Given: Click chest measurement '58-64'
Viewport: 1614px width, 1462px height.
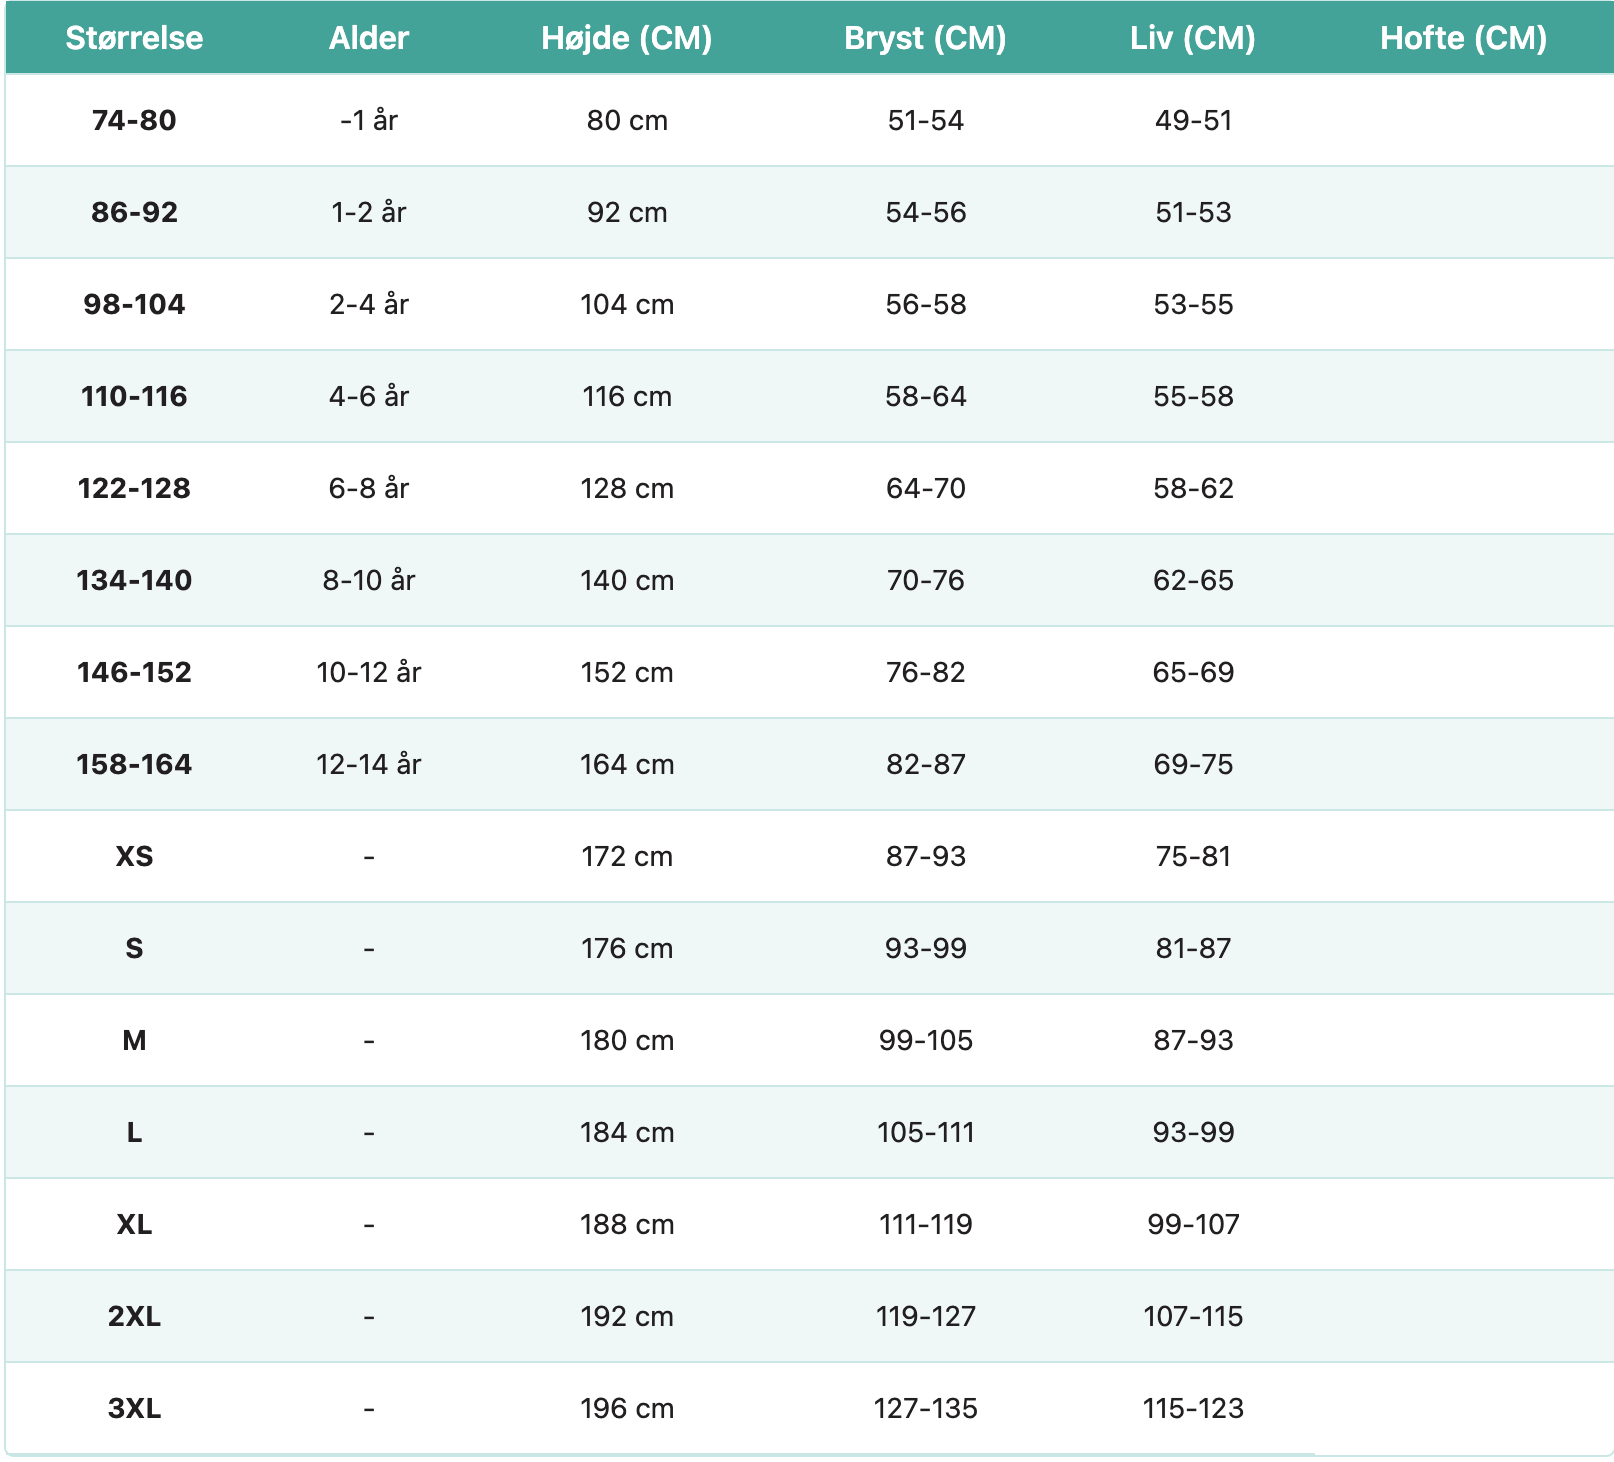Looking at the screenshot, I should (x=926, y=396).
